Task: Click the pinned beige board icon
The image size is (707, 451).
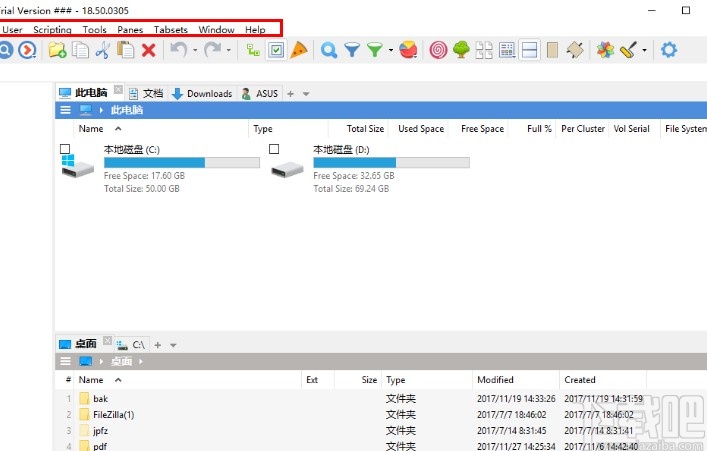Action: coord(575,50)
